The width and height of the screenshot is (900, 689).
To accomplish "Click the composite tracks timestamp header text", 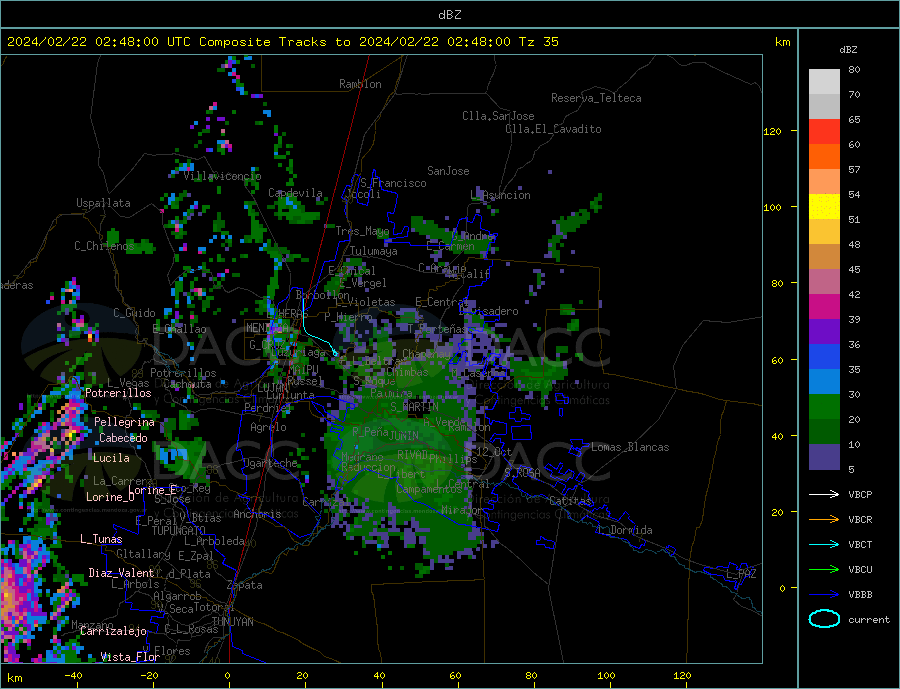I will point(283,42).
